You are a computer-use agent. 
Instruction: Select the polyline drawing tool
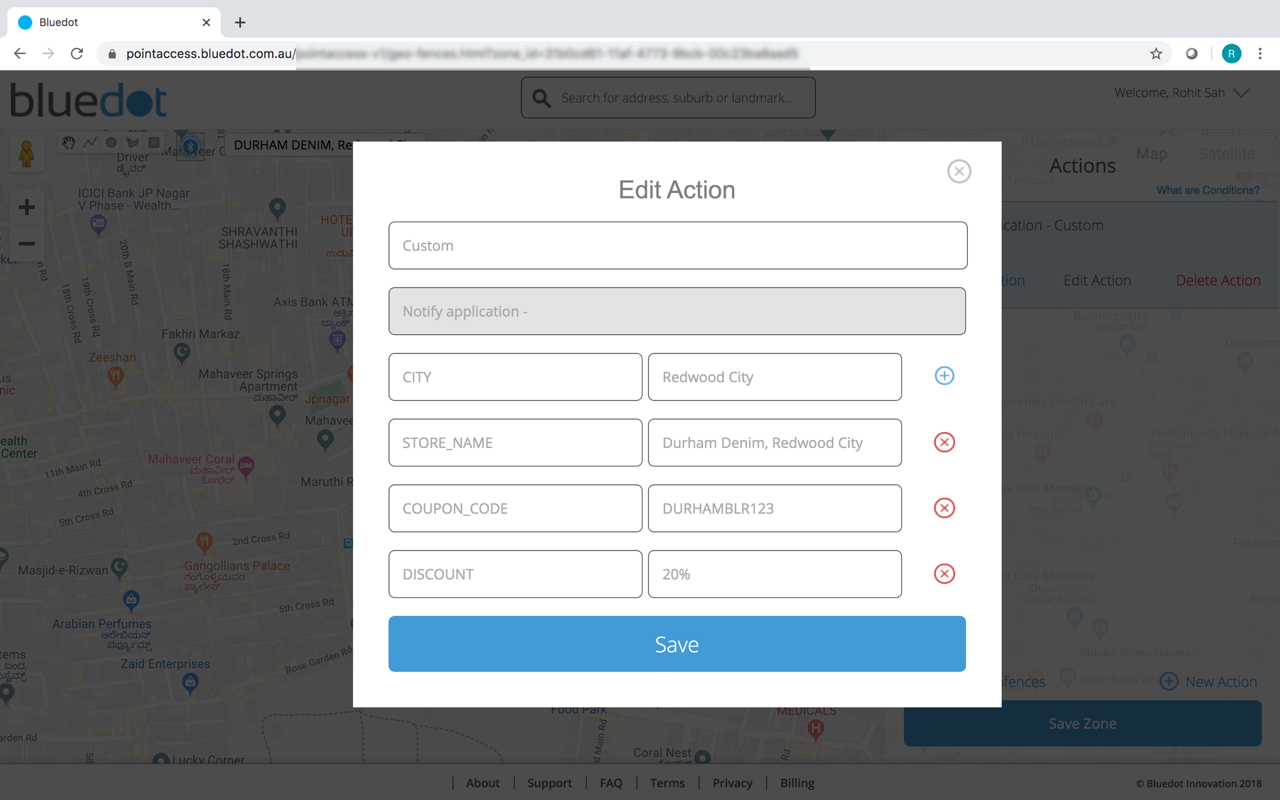click(x=90, y=143)
